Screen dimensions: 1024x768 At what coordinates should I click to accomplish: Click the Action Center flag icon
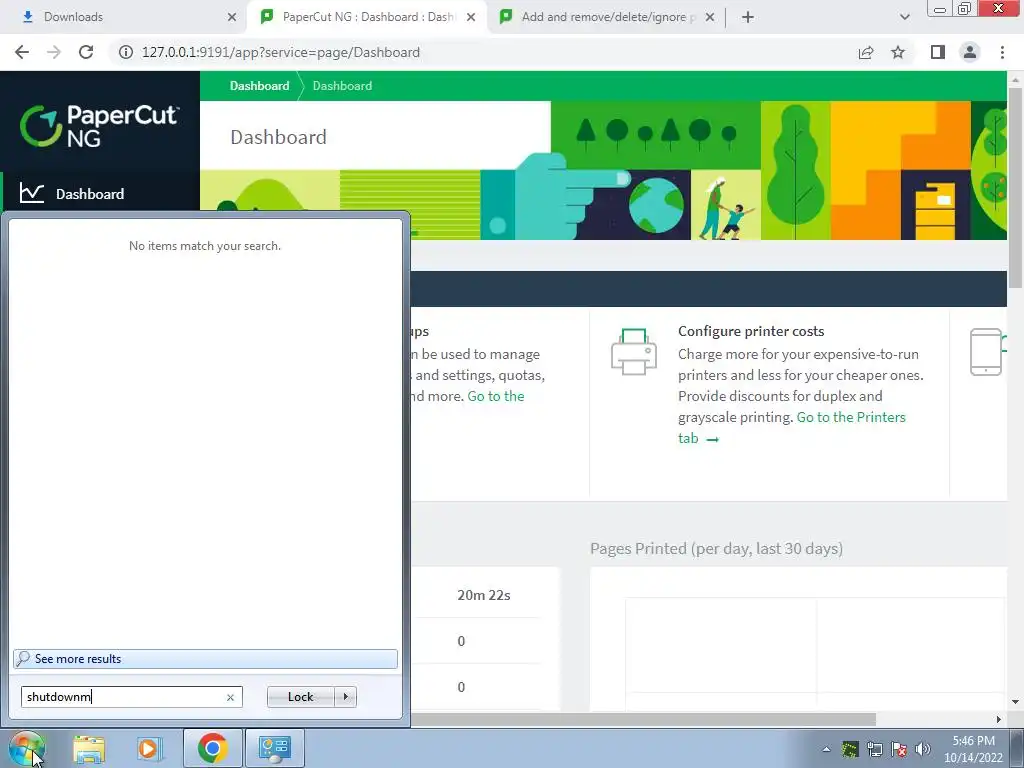pyautogui.click(x=899, y=749)
